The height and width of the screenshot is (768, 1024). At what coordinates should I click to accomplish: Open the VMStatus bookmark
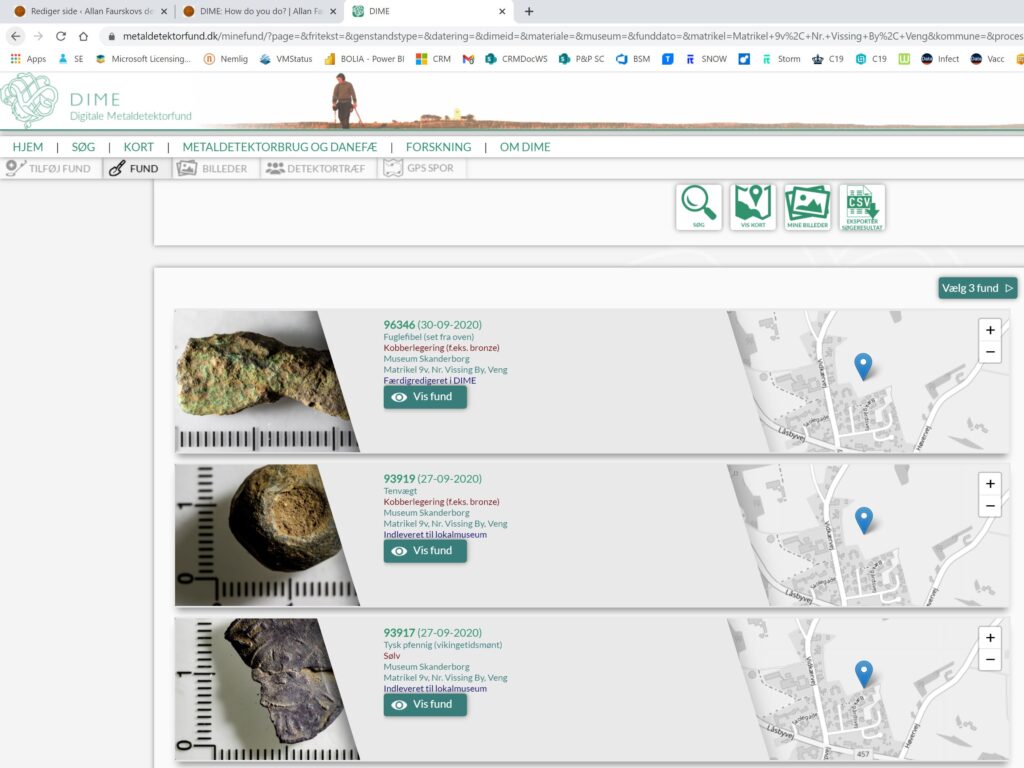(x=286, y=59)
